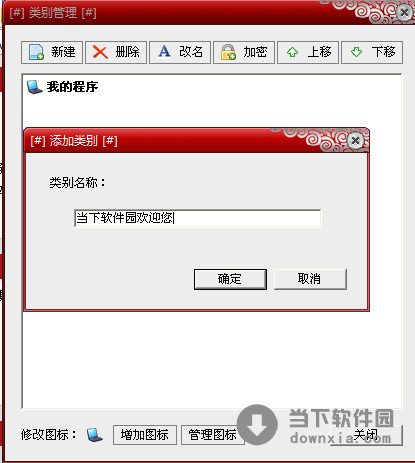The width and height of the screenshot is (415, 463).
Task: Click the 加密 padlock icon
Action: tap(228, 52)
